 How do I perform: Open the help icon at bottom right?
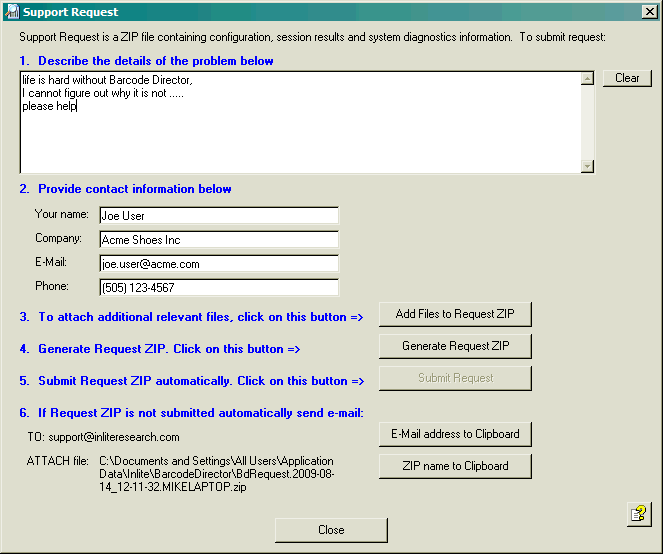pyautogui.click(x=638, y=514)
